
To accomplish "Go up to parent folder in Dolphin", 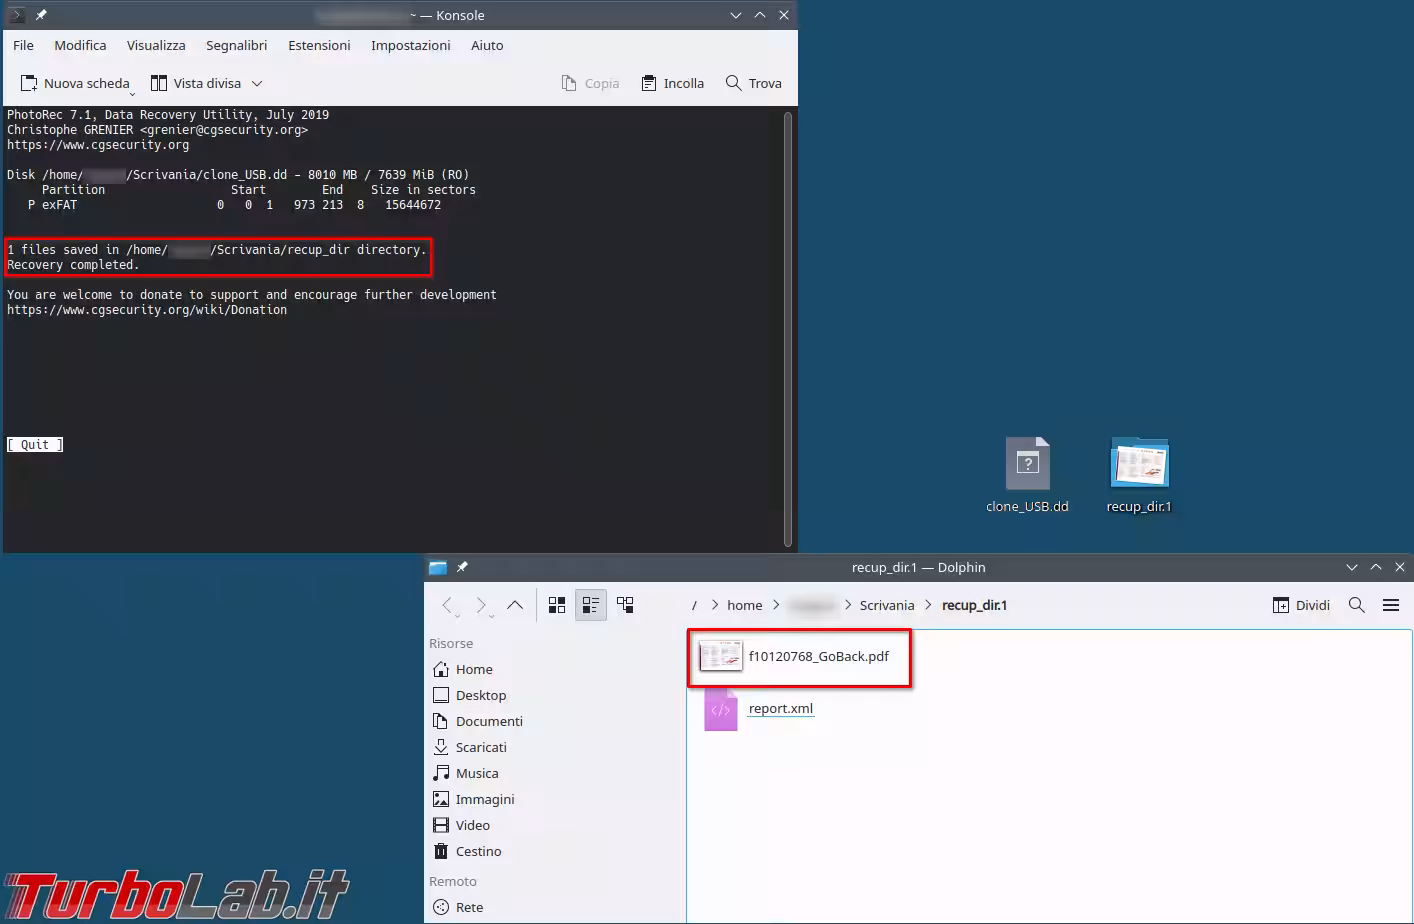I will tap(515, 605).
